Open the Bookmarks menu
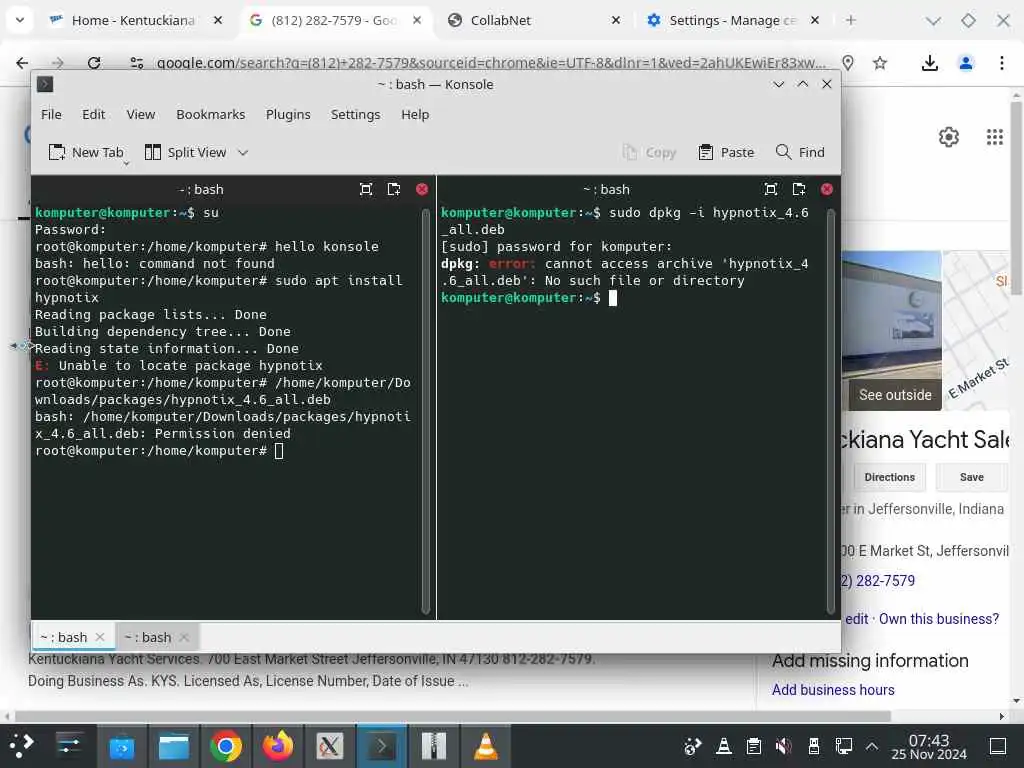This screenshot has height=768, width=1024. pos(210,114)
